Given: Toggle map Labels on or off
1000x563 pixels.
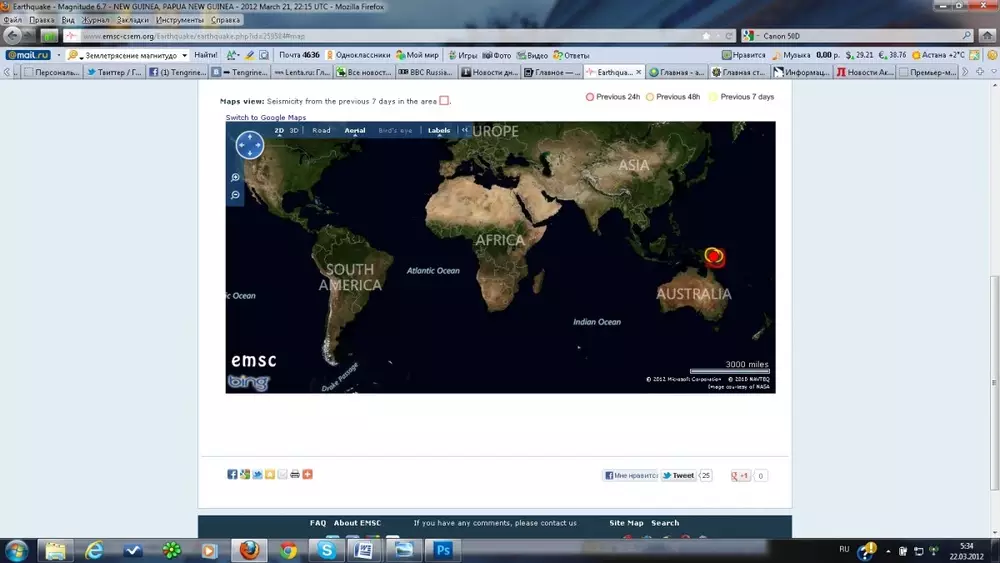Looking at the screenshot, I should tap(439, 131).
